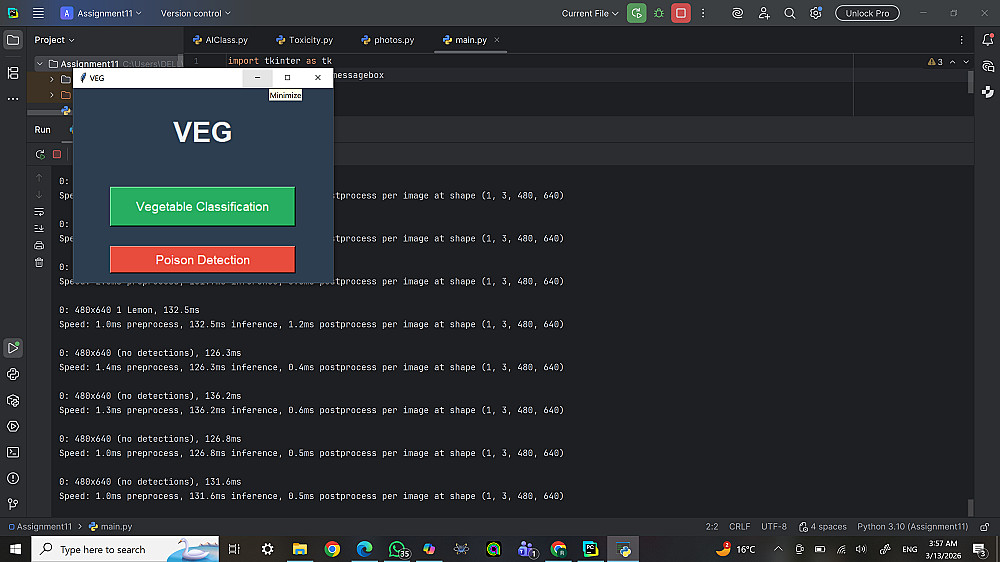This screenshot has width=1000, height=562.
Task: Open WhatsApp from the taskbar
Action: point(397,549)
